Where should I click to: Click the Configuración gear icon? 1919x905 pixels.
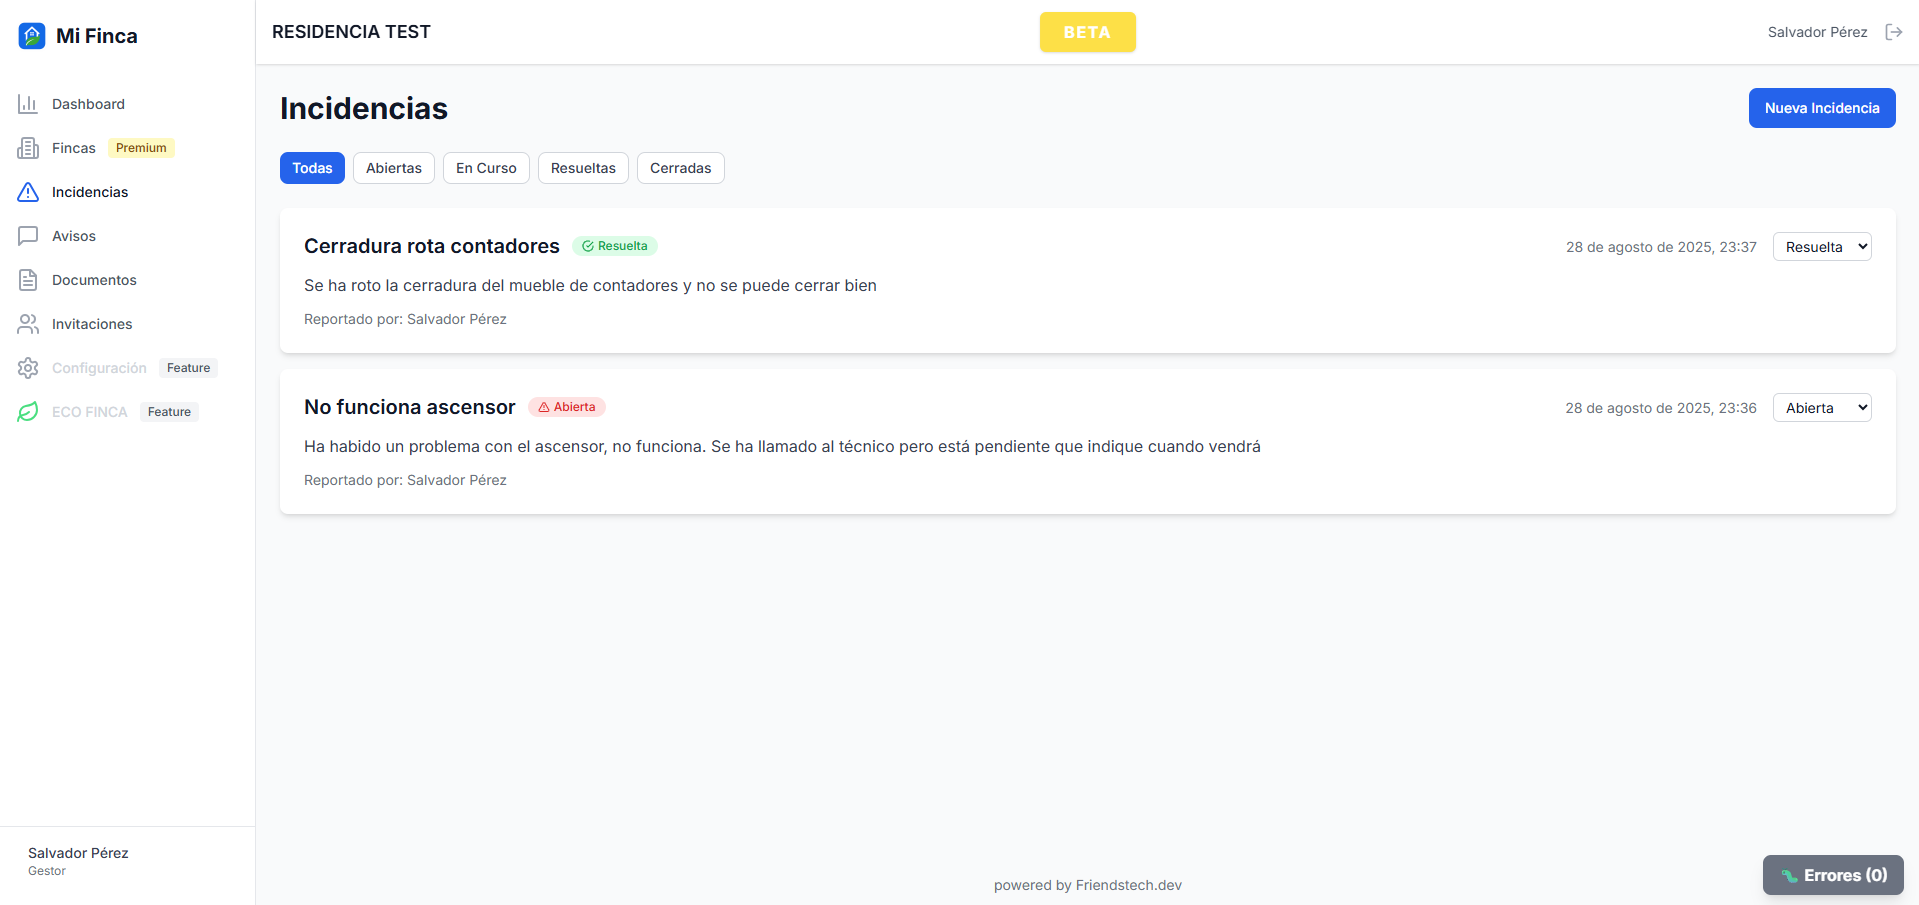tap(28, 368)
